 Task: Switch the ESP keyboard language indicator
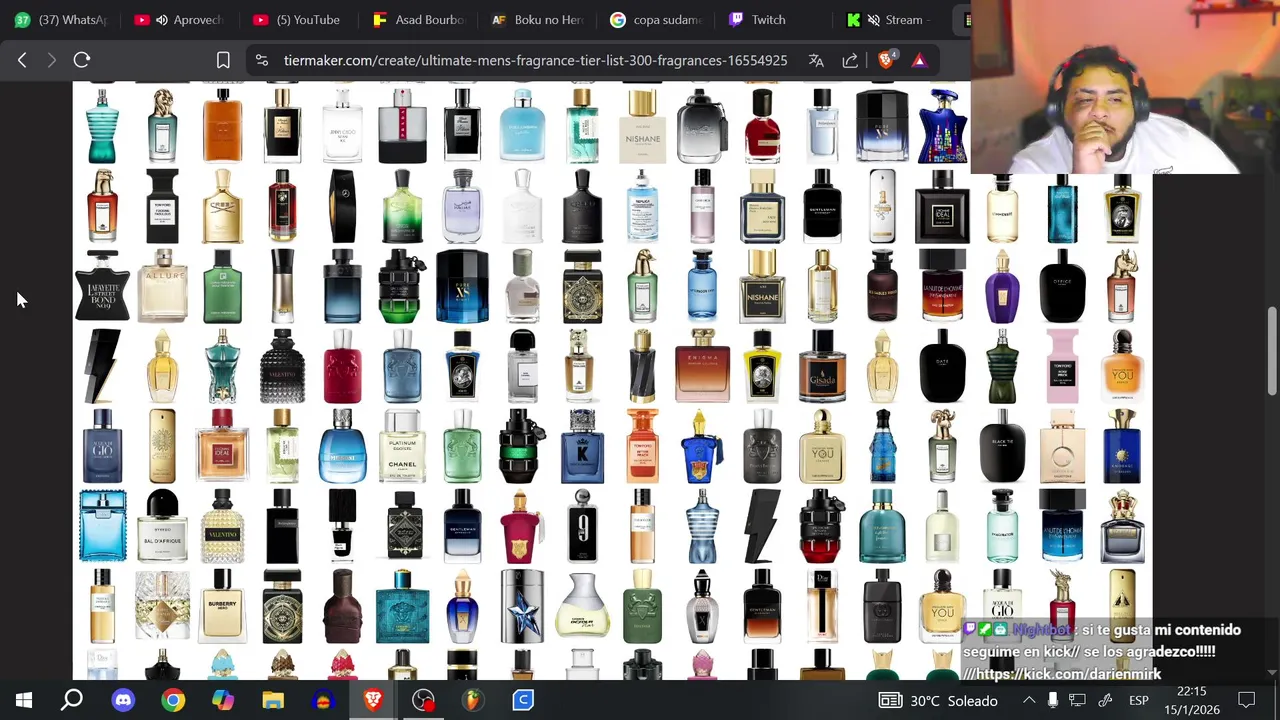point(1139,701)
